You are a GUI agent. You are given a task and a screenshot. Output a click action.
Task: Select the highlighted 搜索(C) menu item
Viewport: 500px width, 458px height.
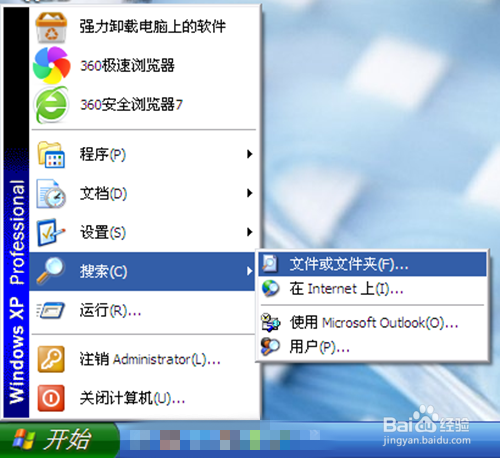point(143,271)
